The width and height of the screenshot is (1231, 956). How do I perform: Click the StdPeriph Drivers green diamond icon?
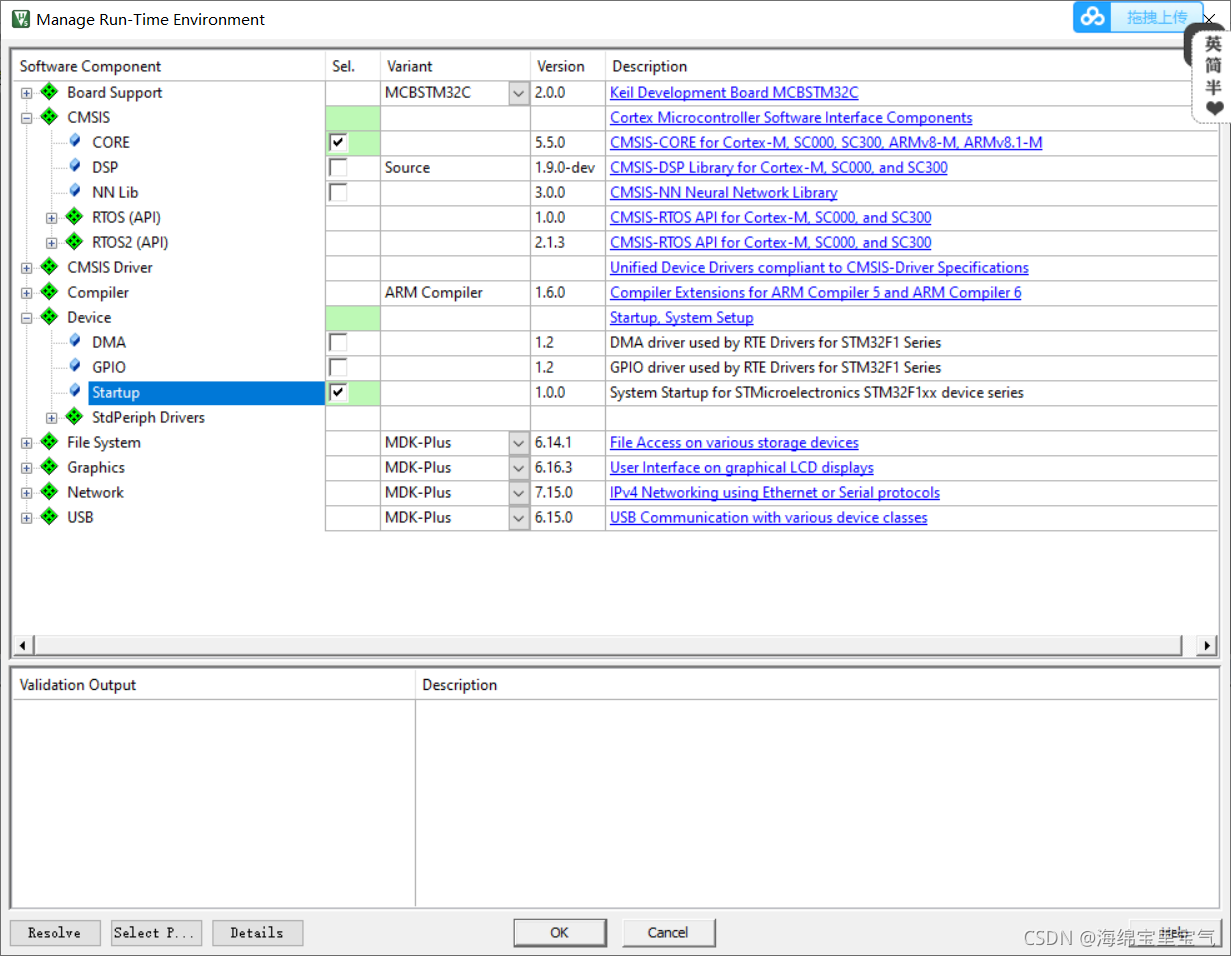[74, 417]
